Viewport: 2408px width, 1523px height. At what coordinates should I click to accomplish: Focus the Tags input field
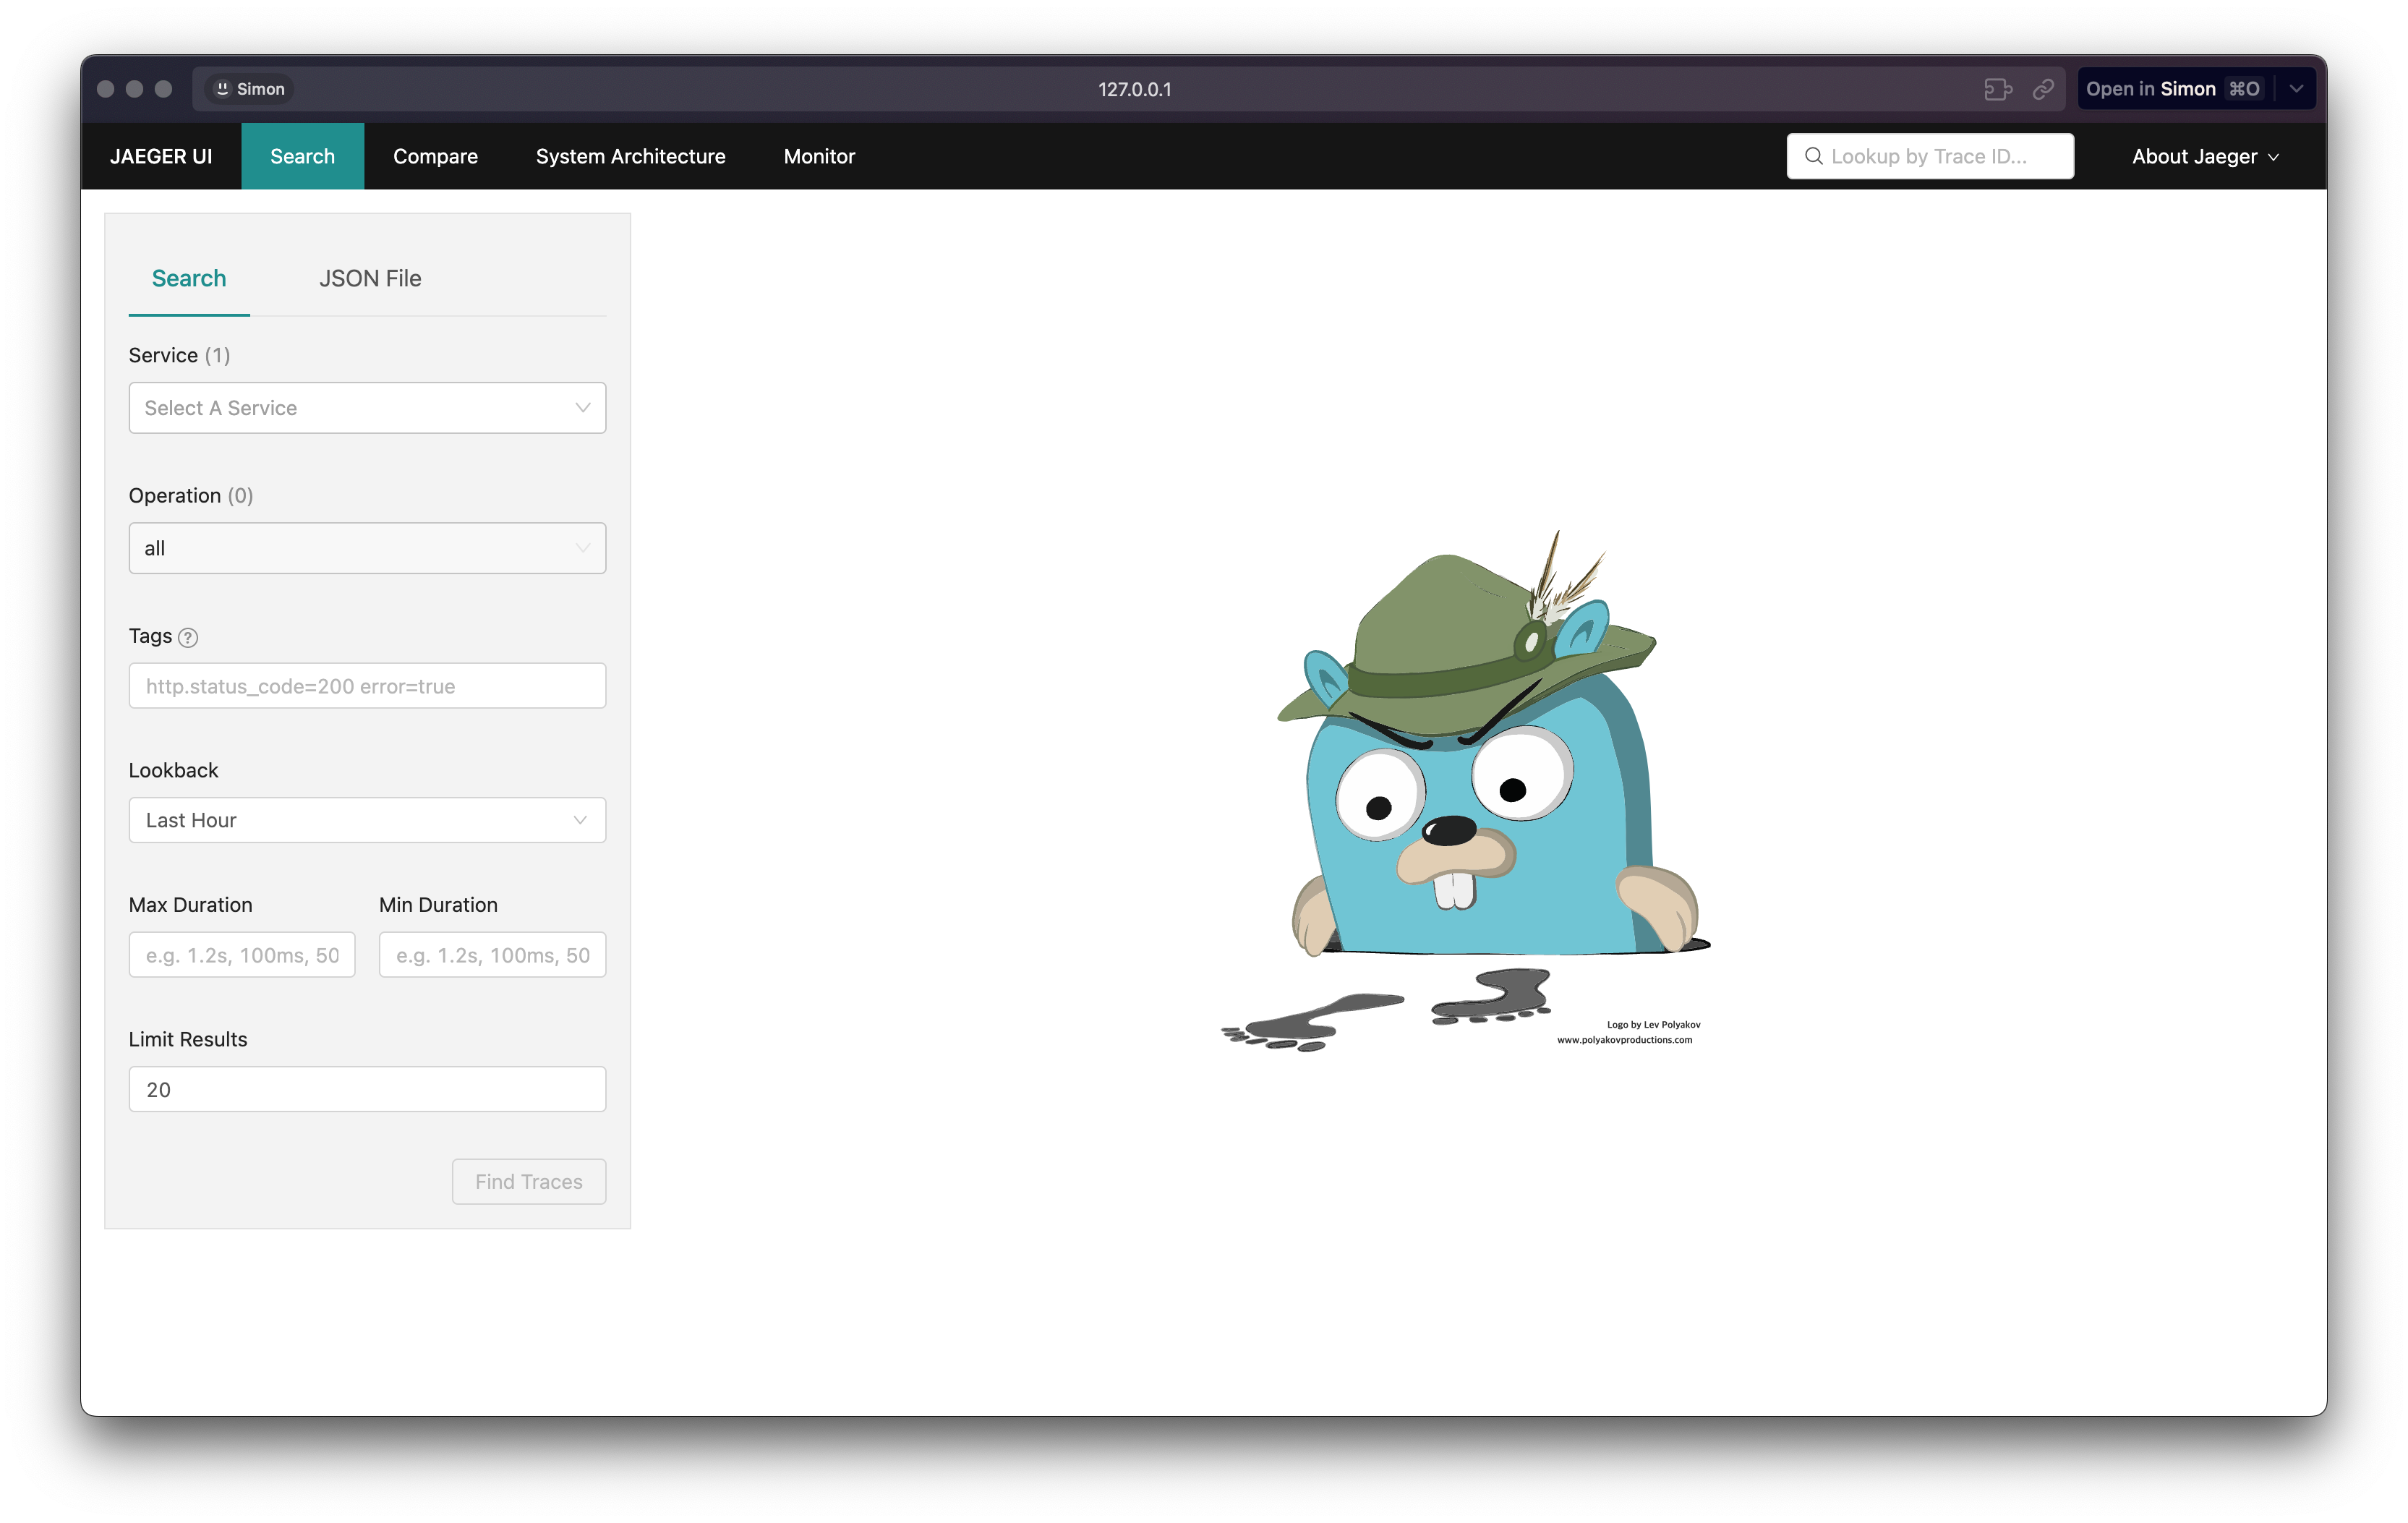tap(367, 686)
